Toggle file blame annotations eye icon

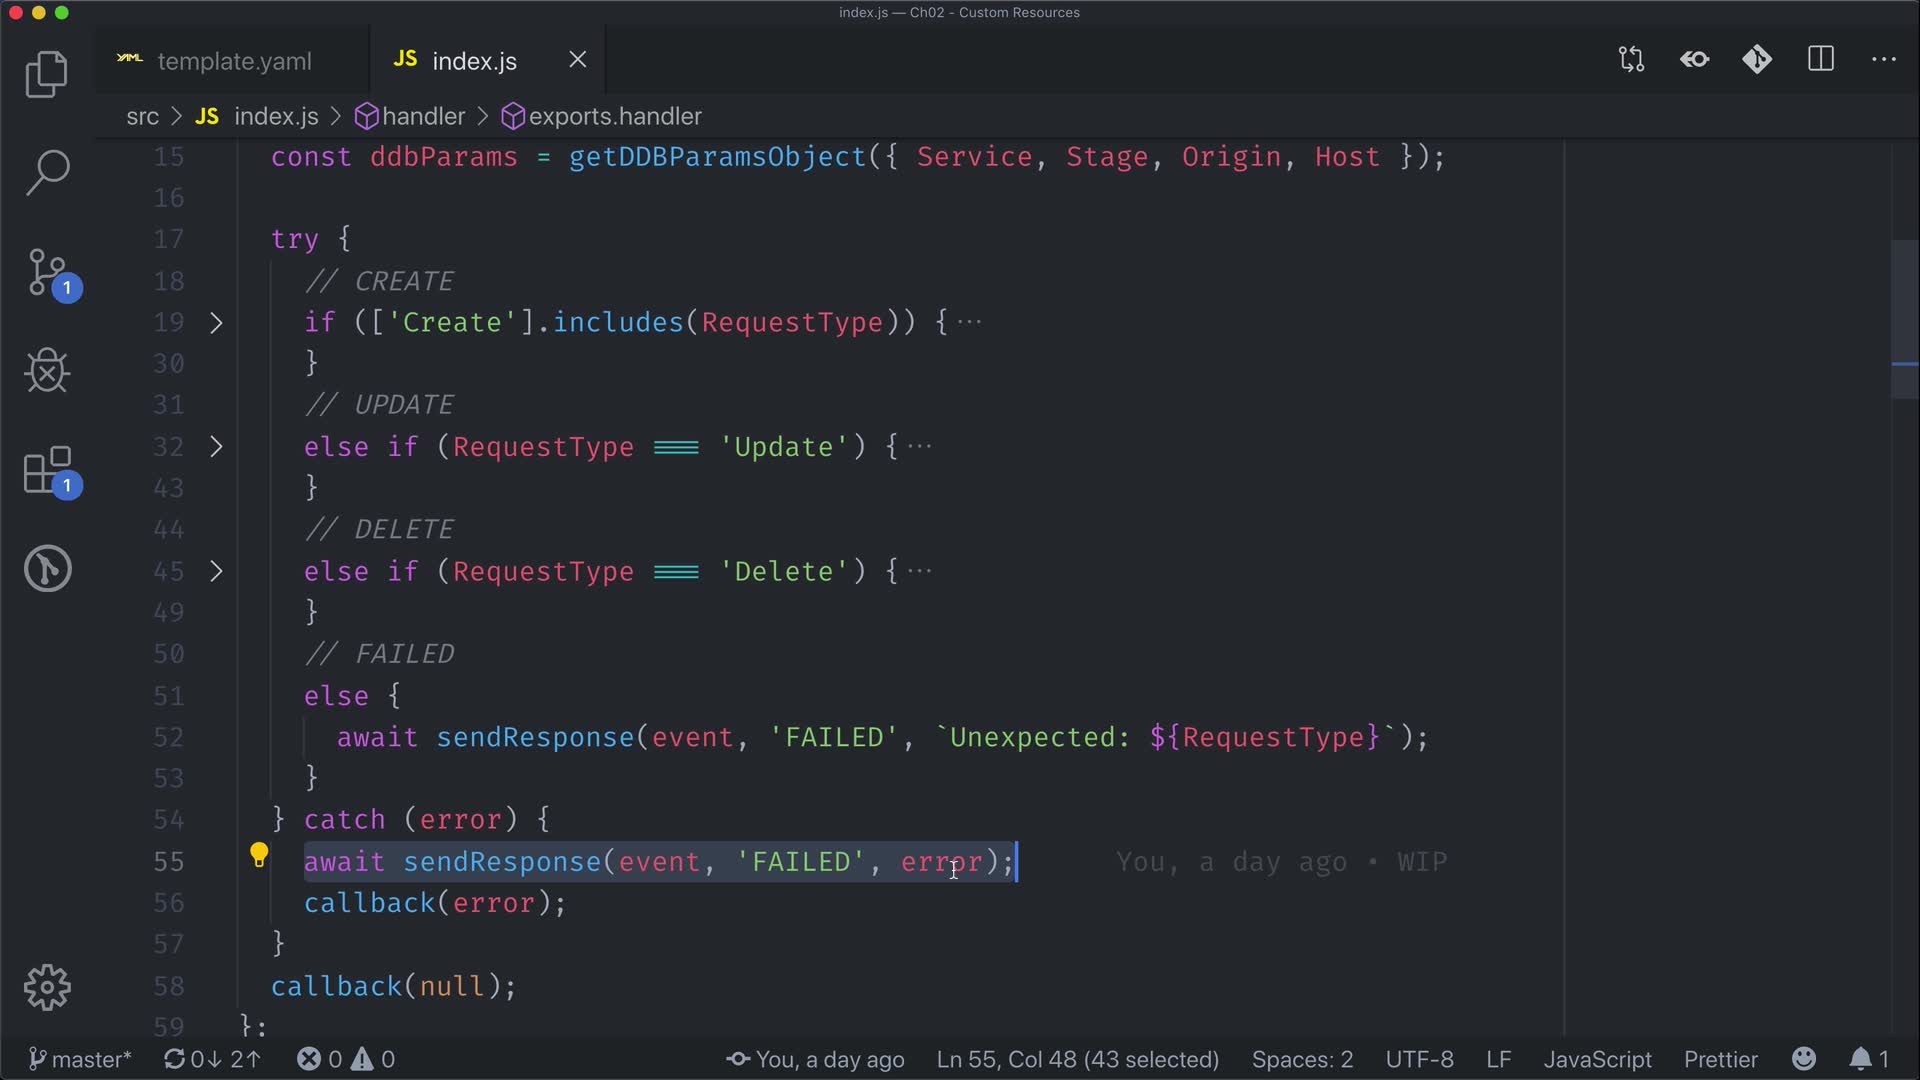[x=1694, y=60]
